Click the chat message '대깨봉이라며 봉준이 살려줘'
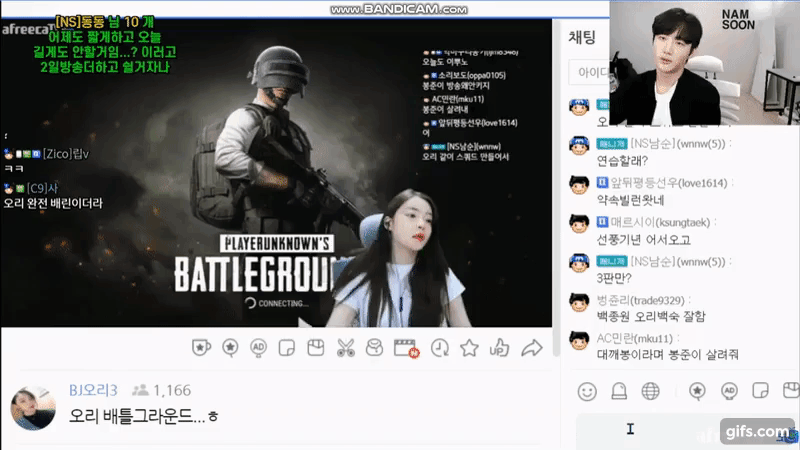The width and height of the screenshot is (800, 450). coord(667,355)
